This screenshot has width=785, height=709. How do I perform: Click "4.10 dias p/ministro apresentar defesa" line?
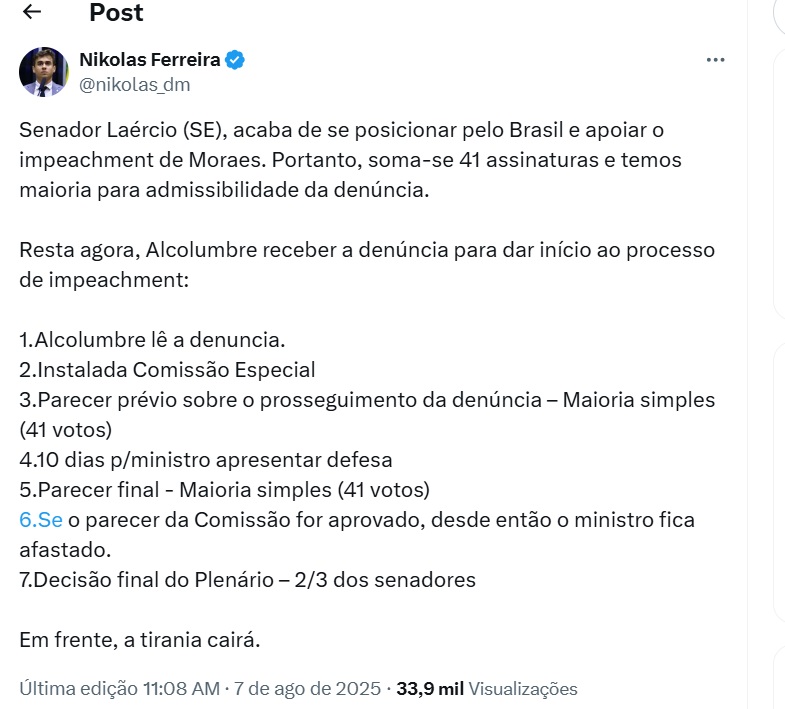tap(206, 460)
